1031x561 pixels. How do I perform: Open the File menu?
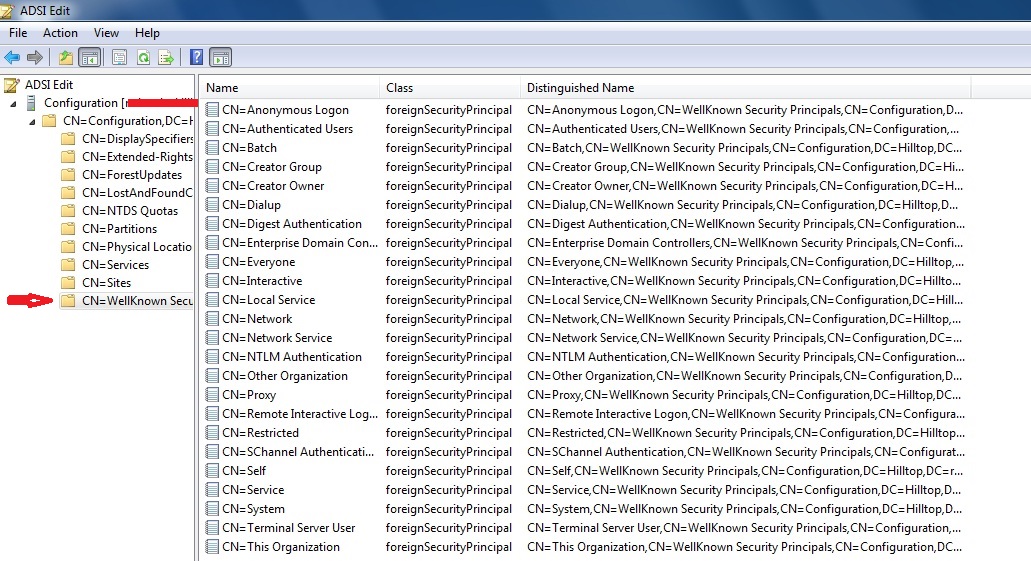pos(18,33)
